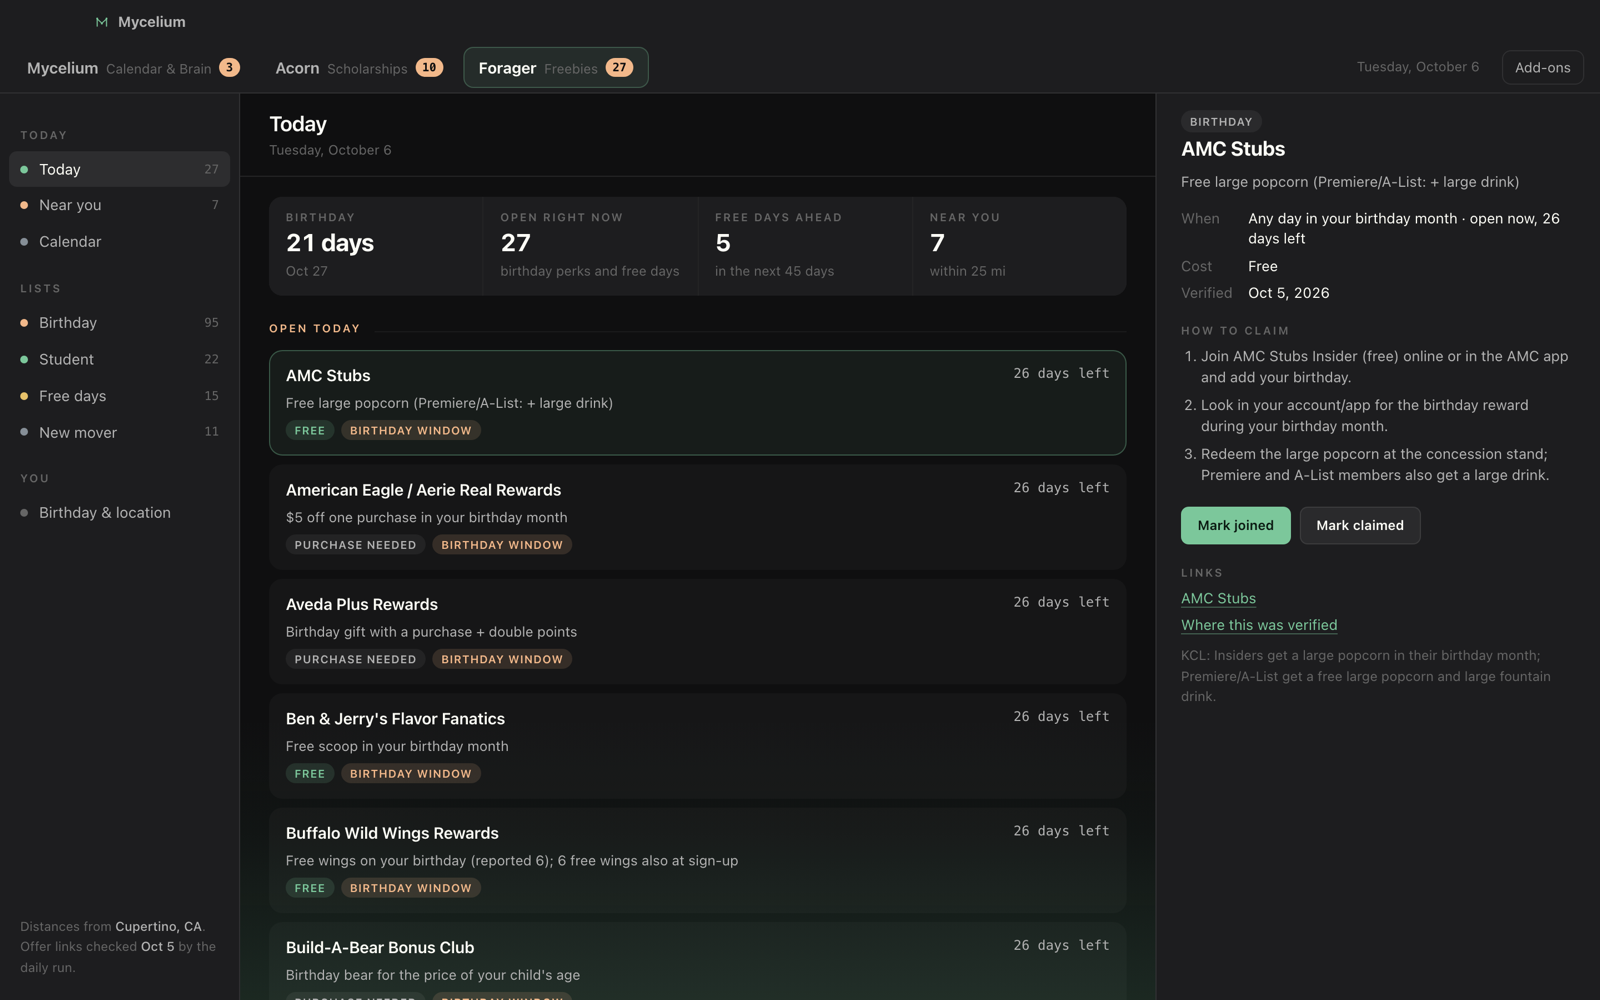Open the Near you sidebar item

pyautogui.click(x=120, y=205)
